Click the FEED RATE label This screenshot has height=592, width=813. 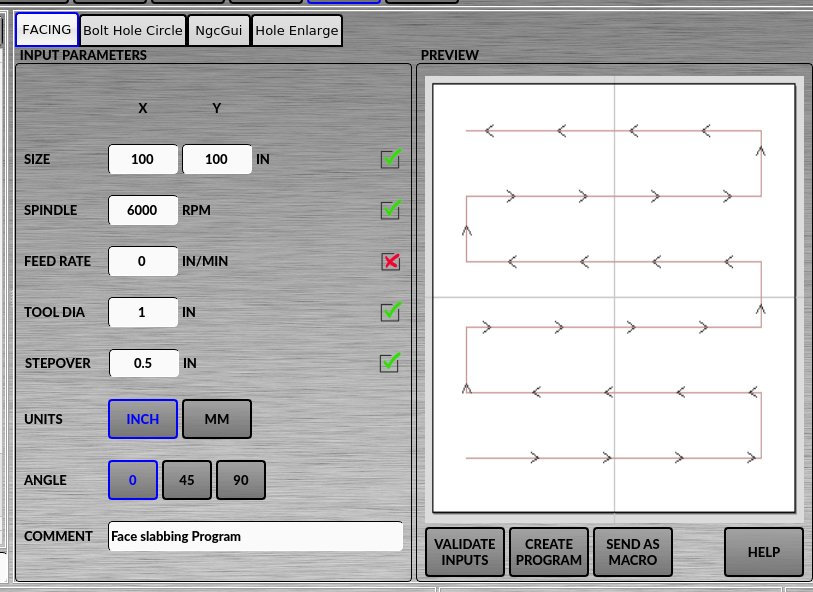pyautogui.click(x=57, y=261)
